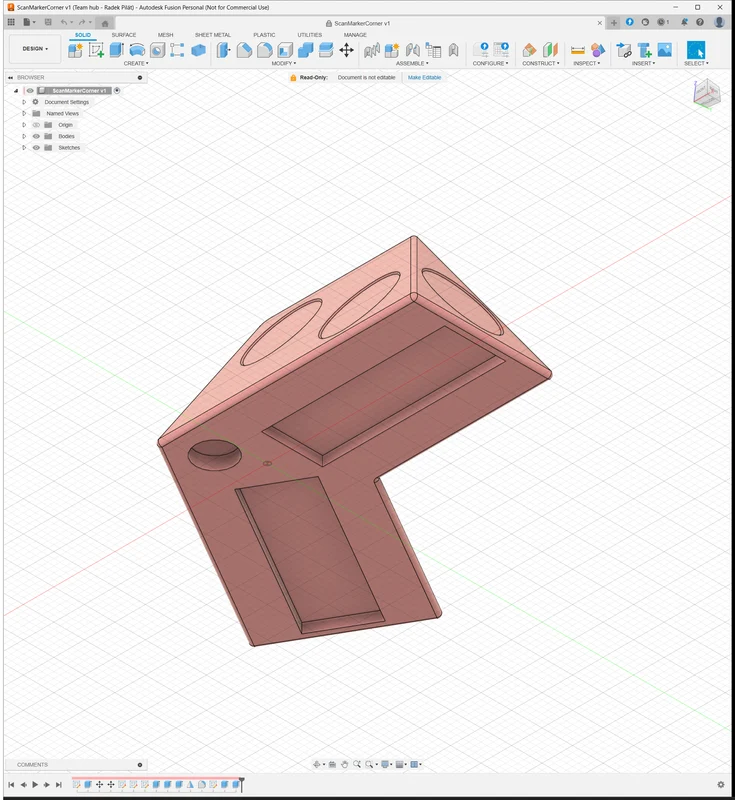
Task: Switch to the SHEET METAL tab
Action: (213, 35)
